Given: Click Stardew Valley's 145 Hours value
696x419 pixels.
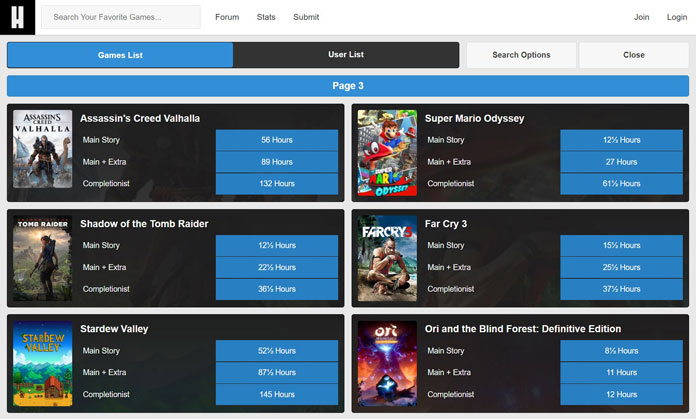Looking at the screenshot, I should tap(277, 394).
